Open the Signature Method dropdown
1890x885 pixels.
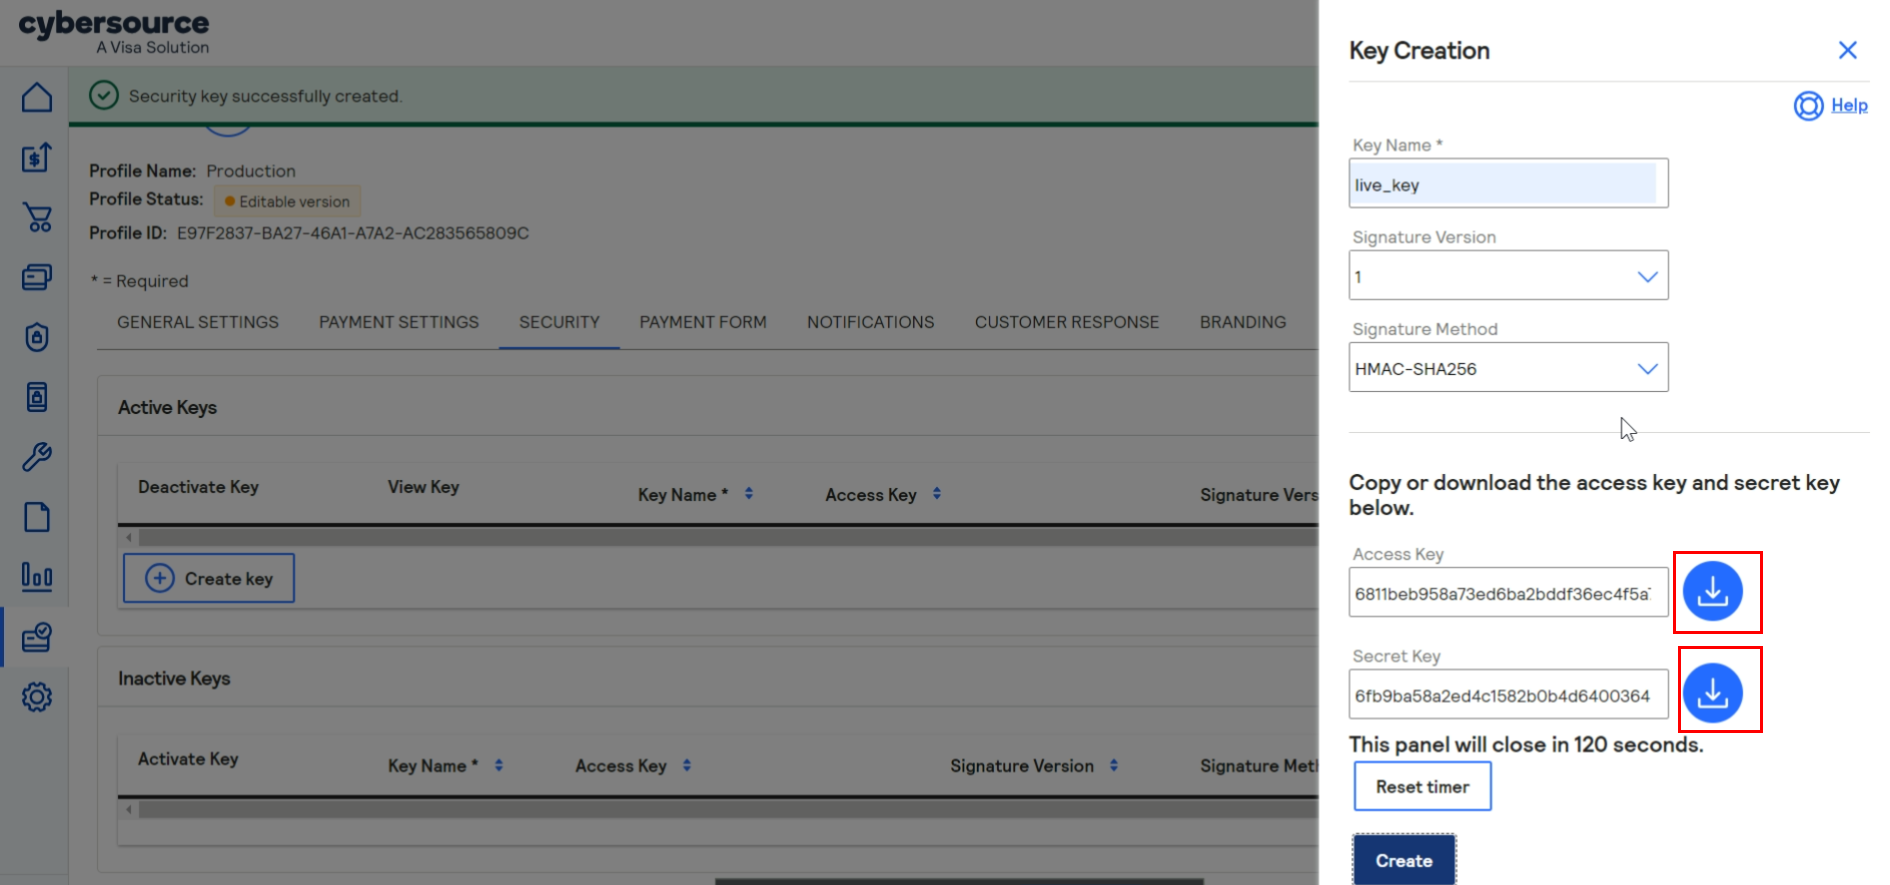[1646, 369]
